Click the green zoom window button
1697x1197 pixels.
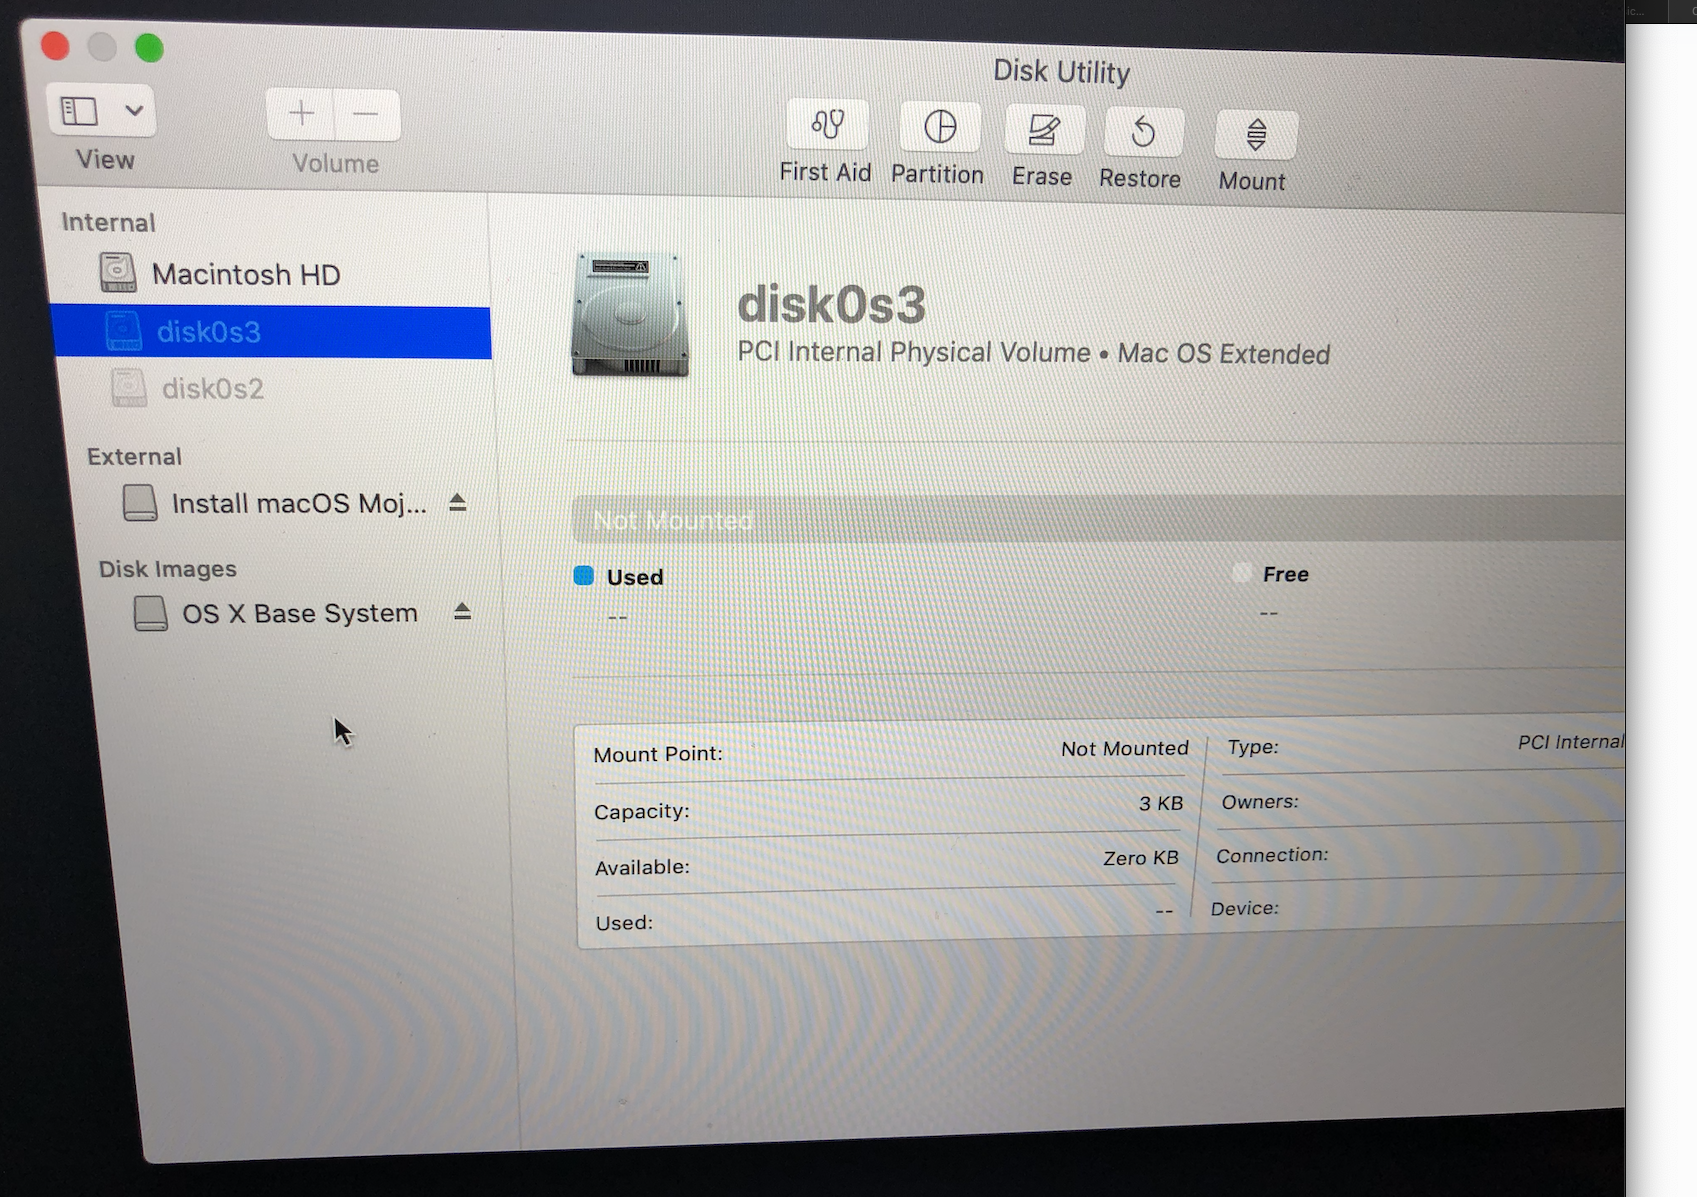tap(149, 47)
